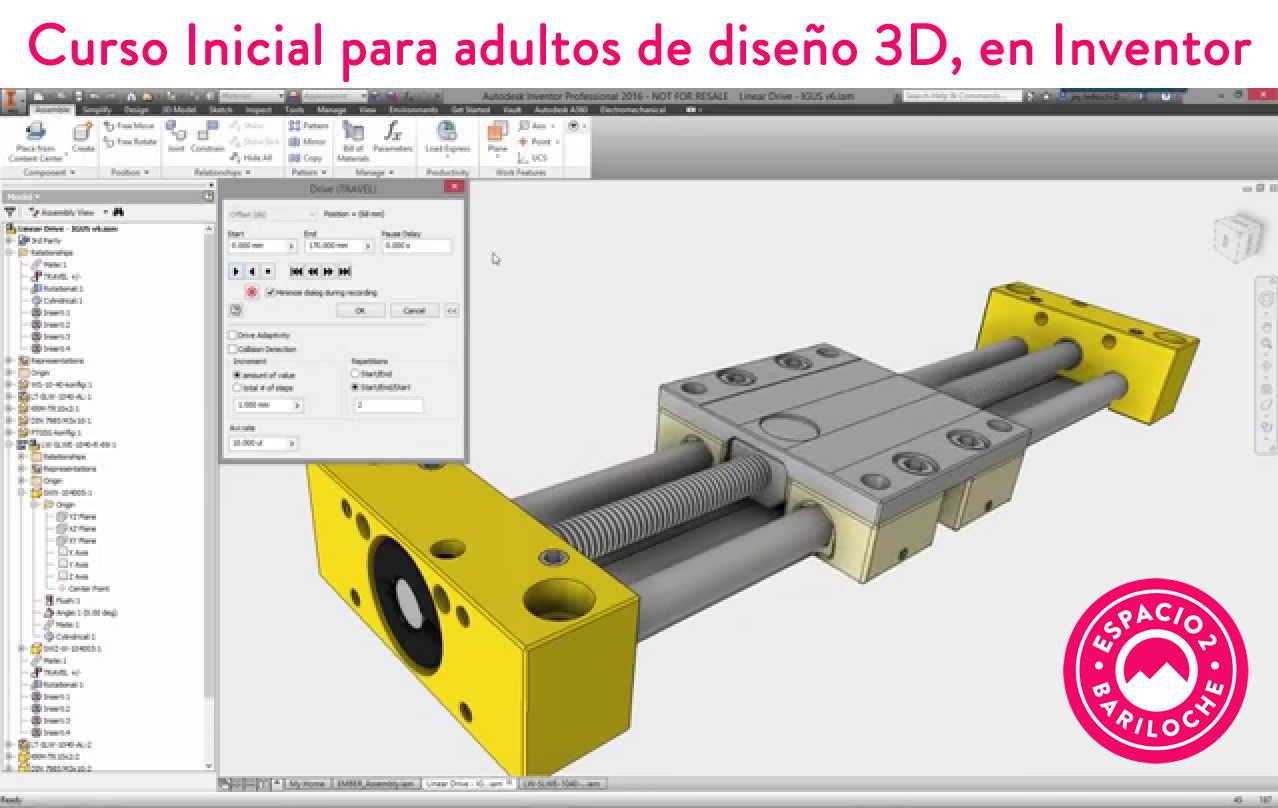Viewport: 1278px width, 808px height.
Task: Click the UCS work feature
Action: click(x=532, y=158)
